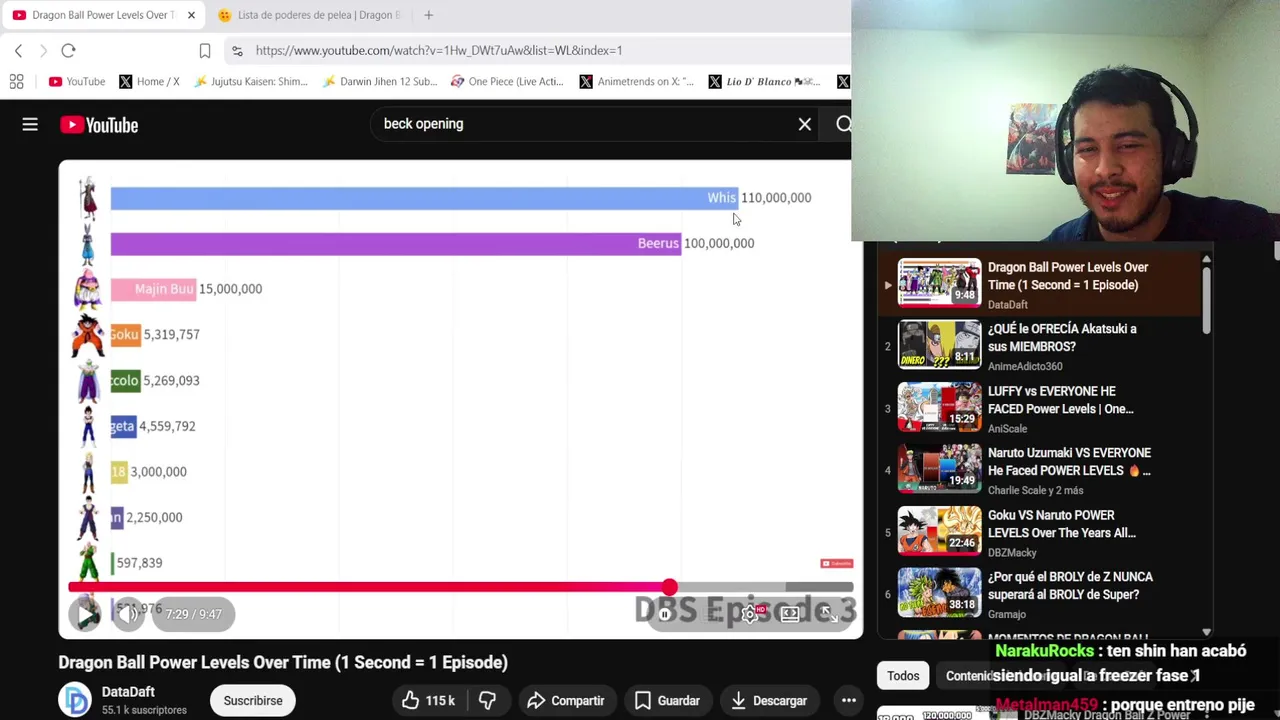Share the video with Compartir
The image size is (1280, 720).
pos(566,700)
